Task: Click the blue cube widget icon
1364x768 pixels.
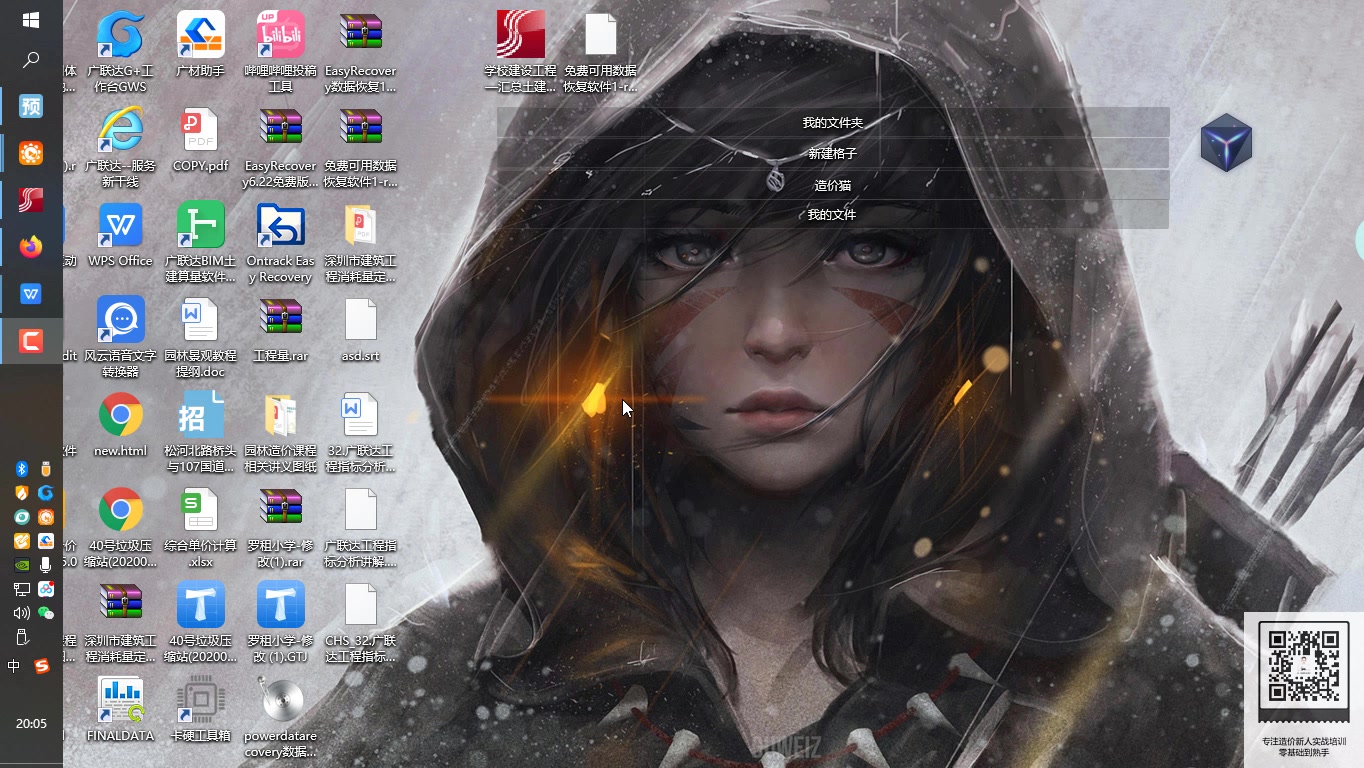Action: coord(1226,142)
